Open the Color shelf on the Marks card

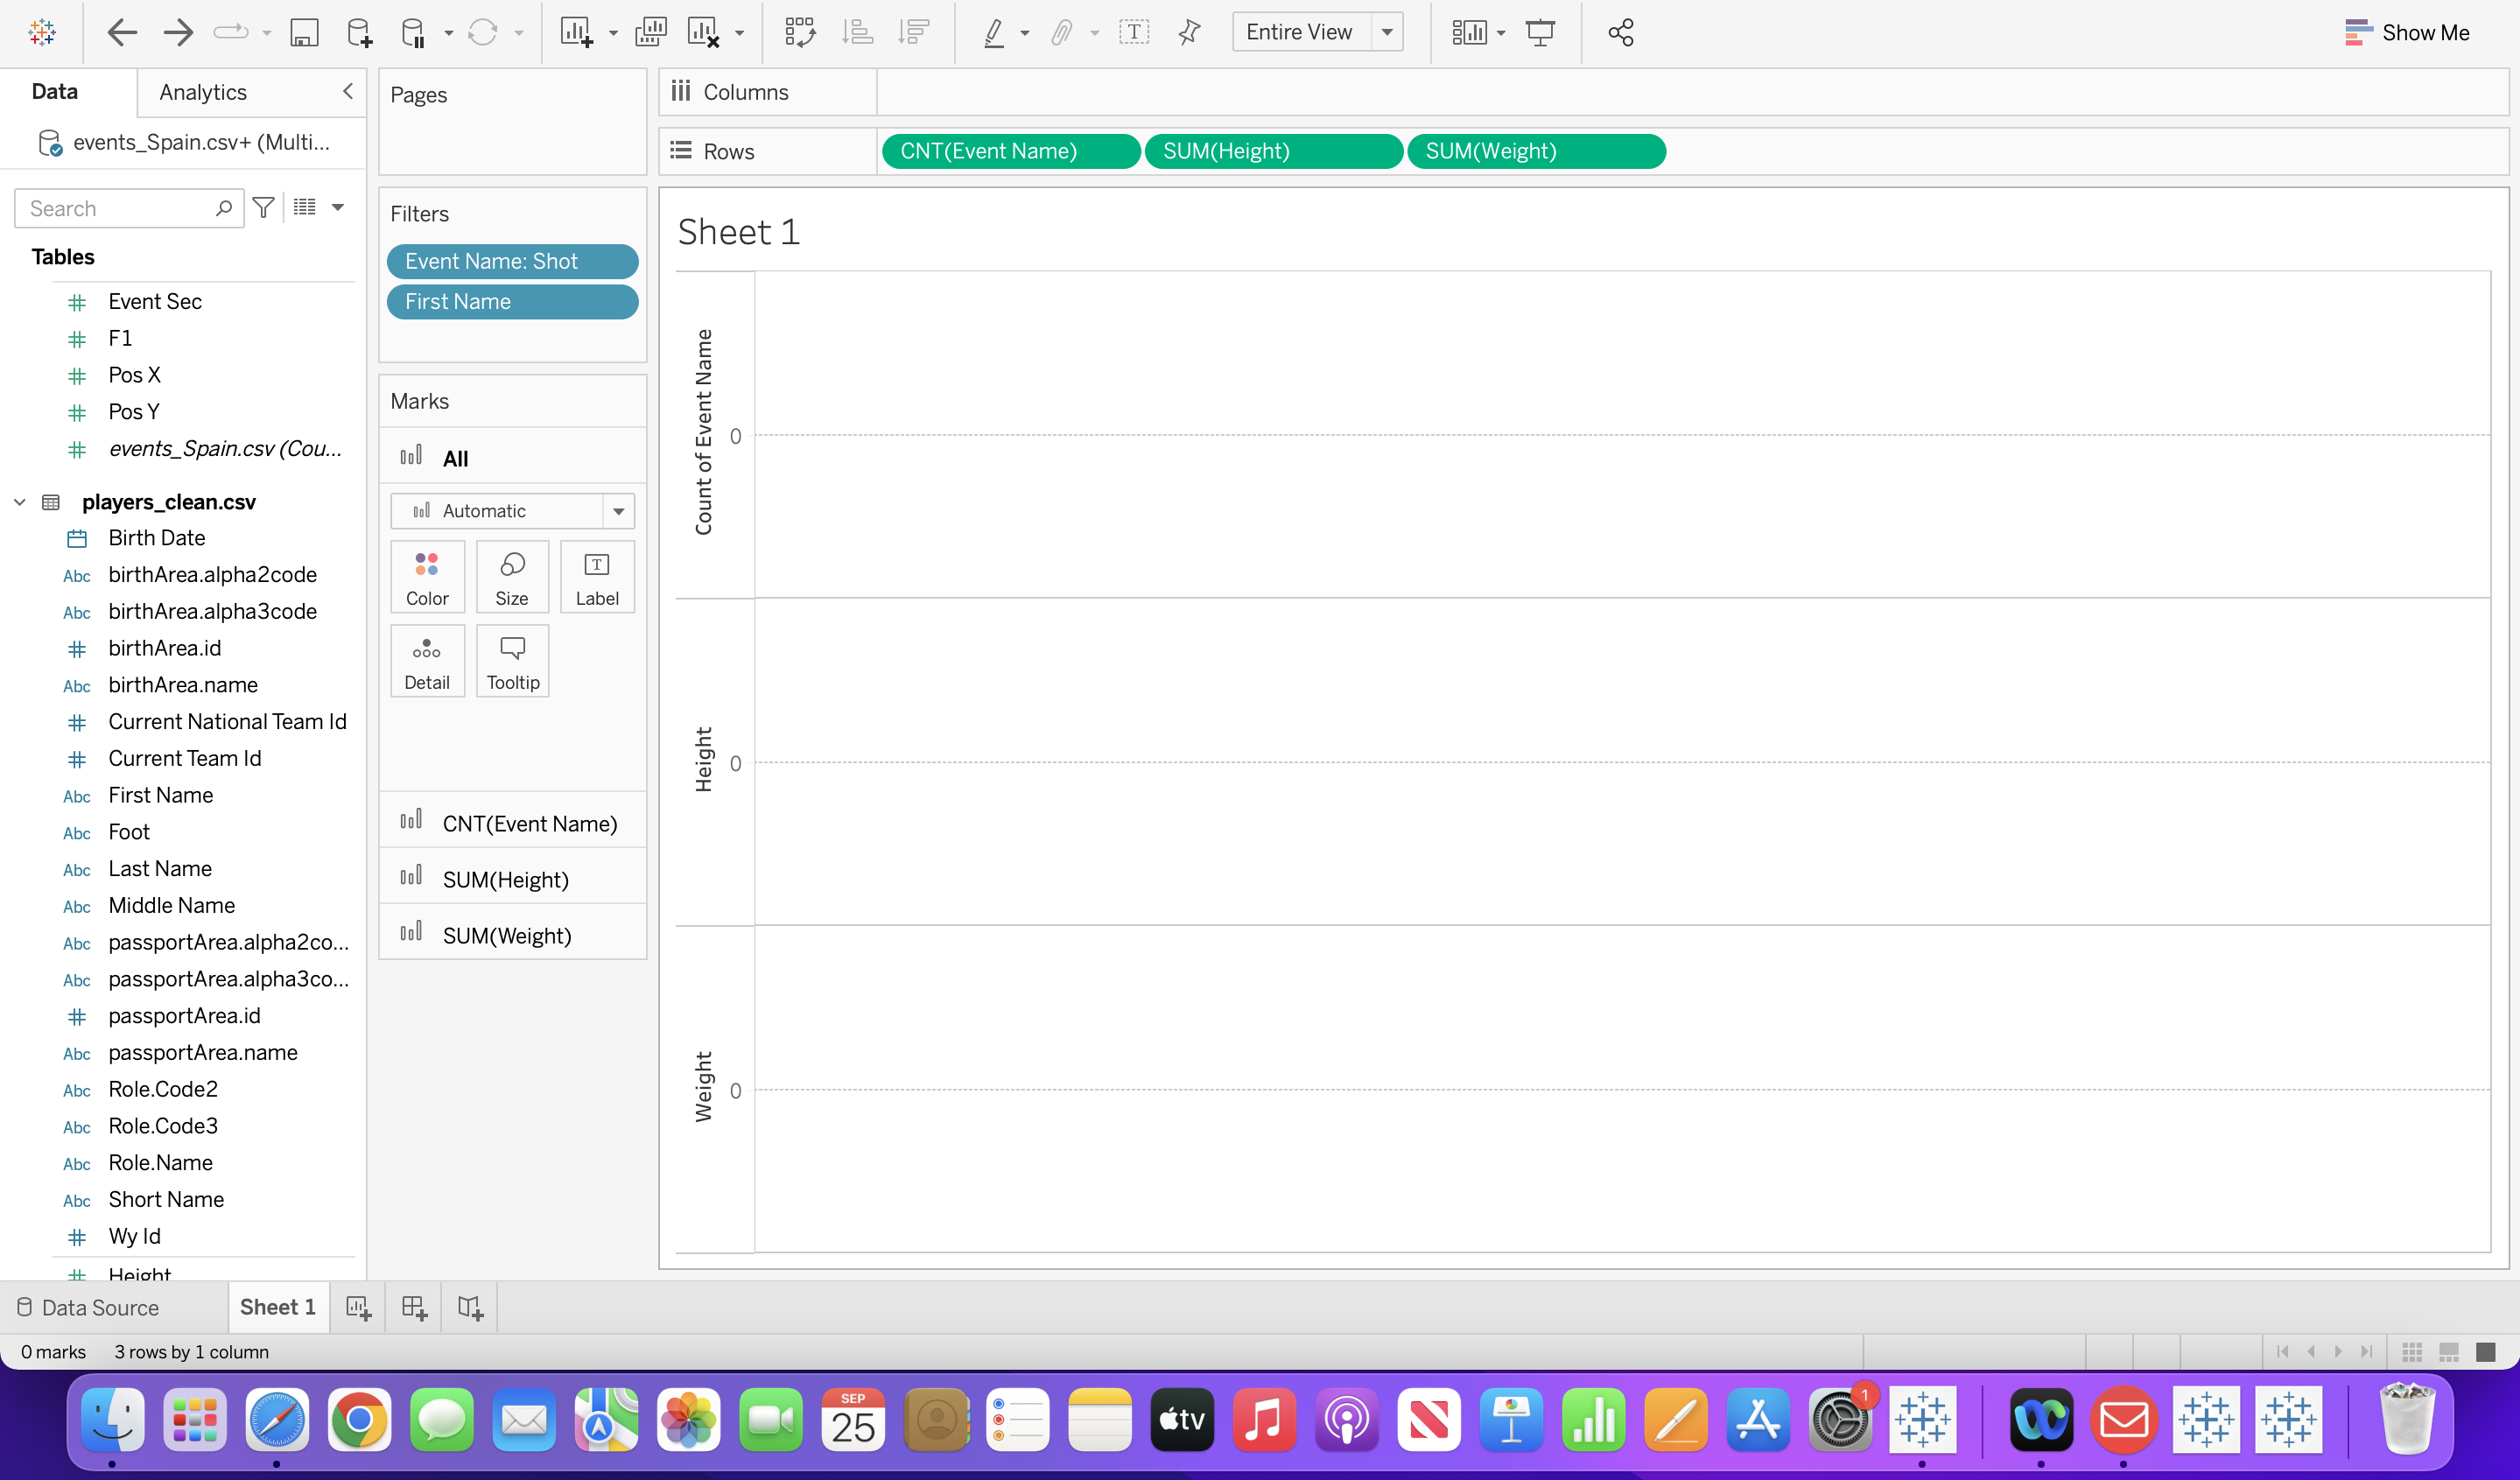tap(427, 577)
